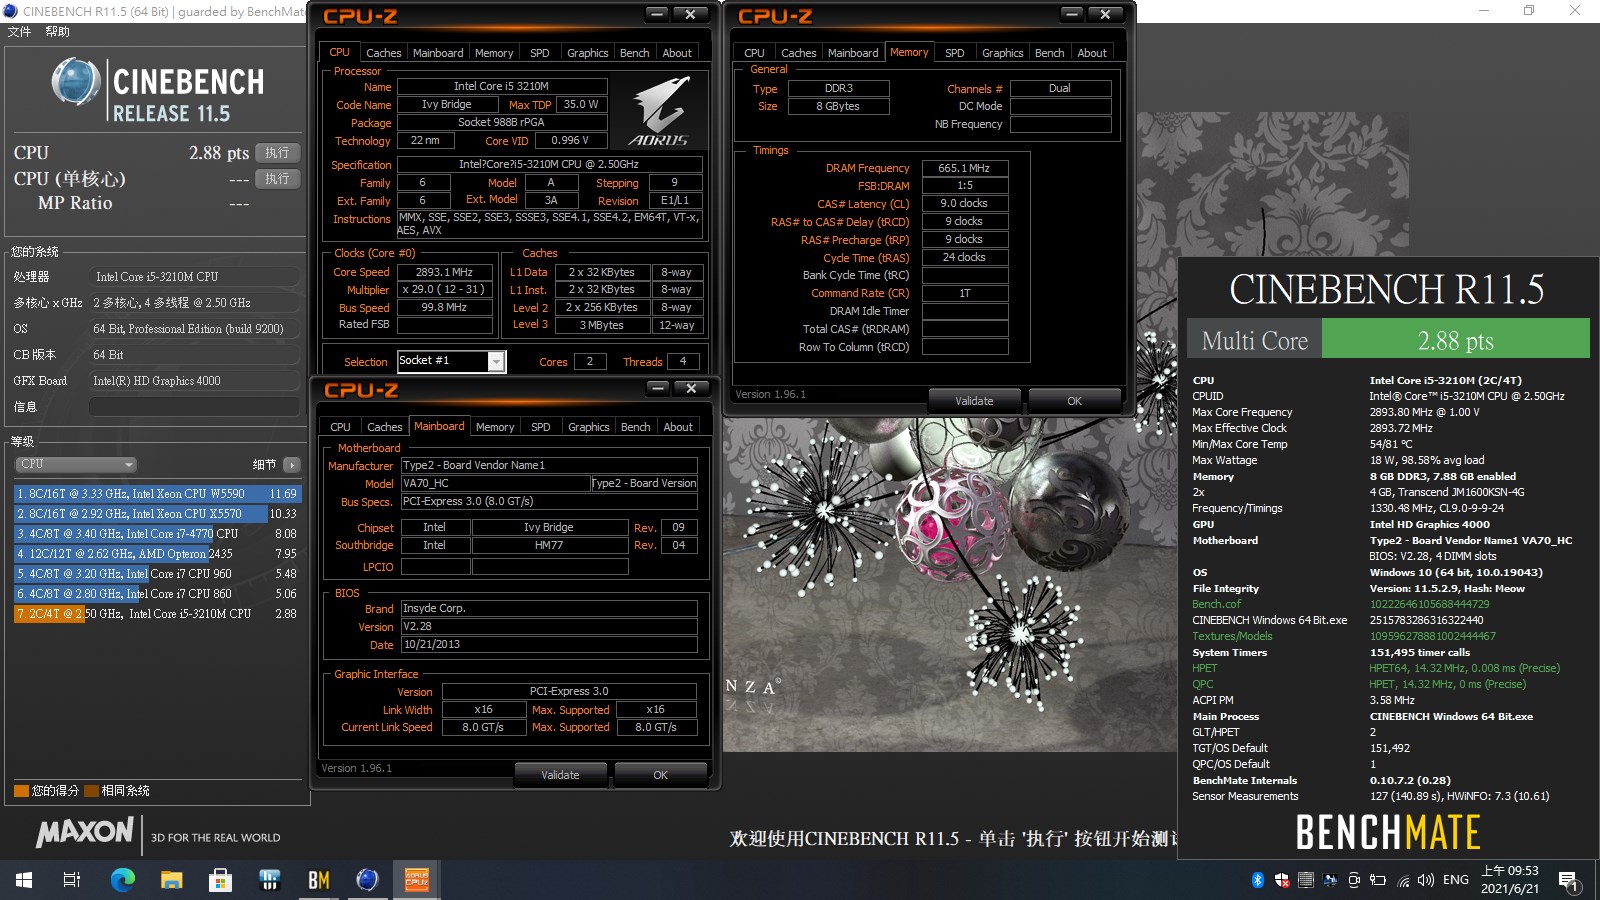
Task: Open About tab in Memory CPU-Z window
Action: pos(1092,53)
